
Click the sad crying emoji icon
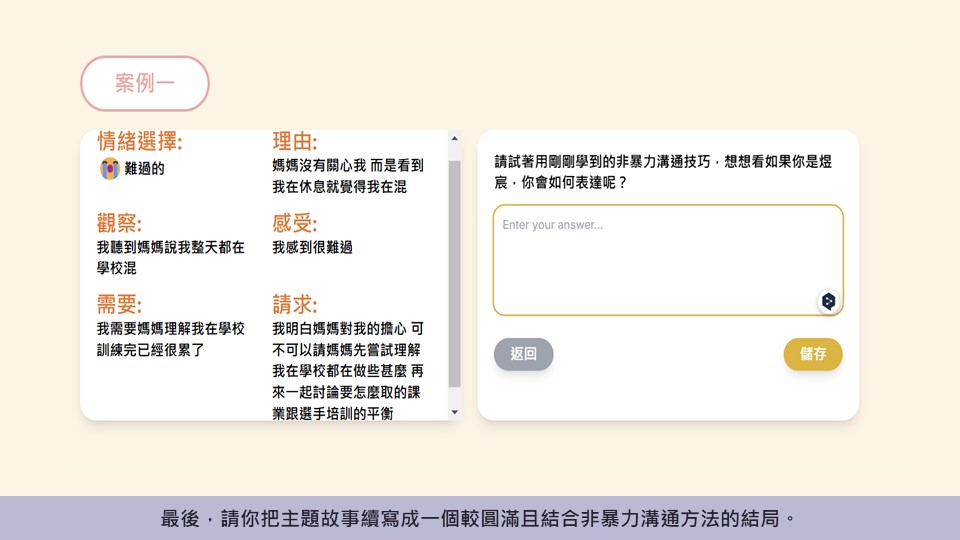[x=109, y=169]
